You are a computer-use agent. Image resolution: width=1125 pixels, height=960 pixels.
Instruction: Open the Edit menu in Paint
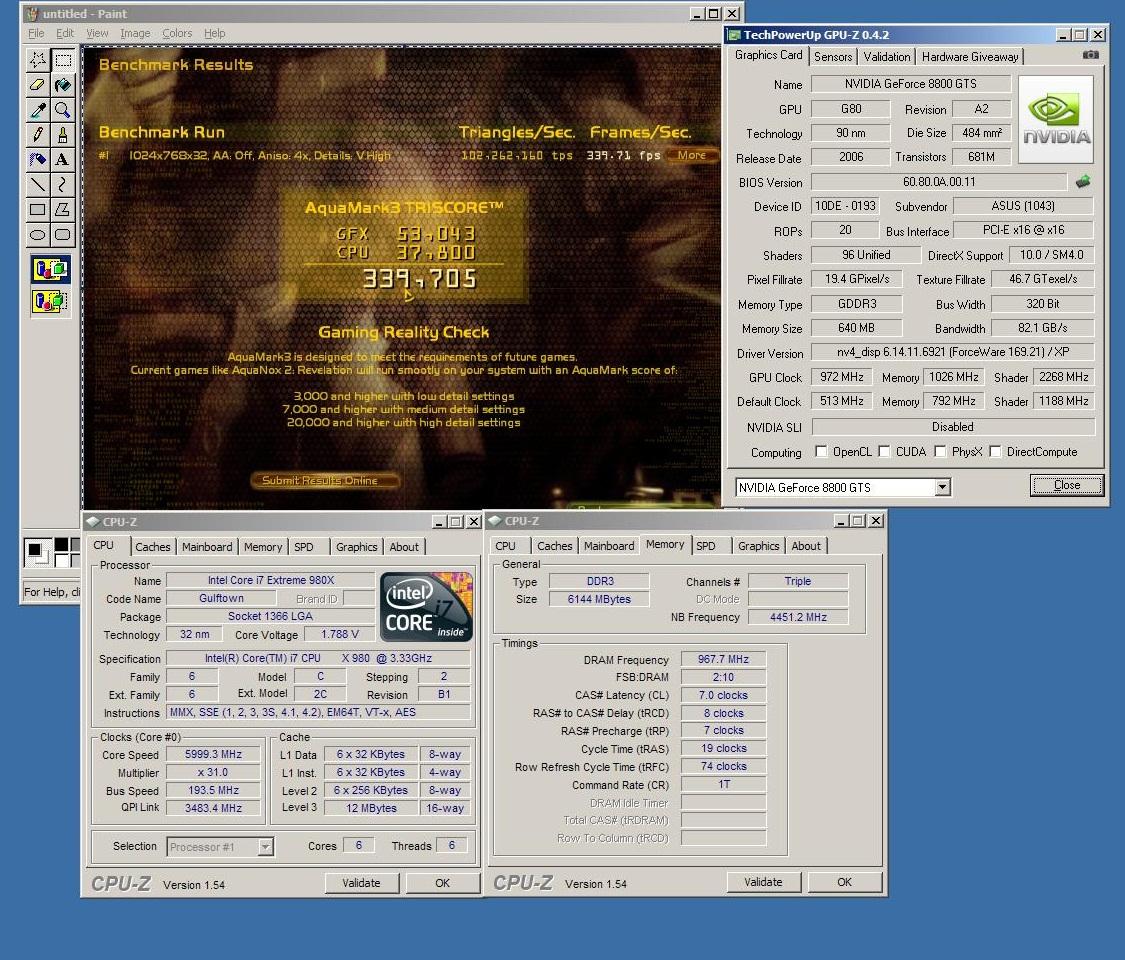(x=65, y=33)
